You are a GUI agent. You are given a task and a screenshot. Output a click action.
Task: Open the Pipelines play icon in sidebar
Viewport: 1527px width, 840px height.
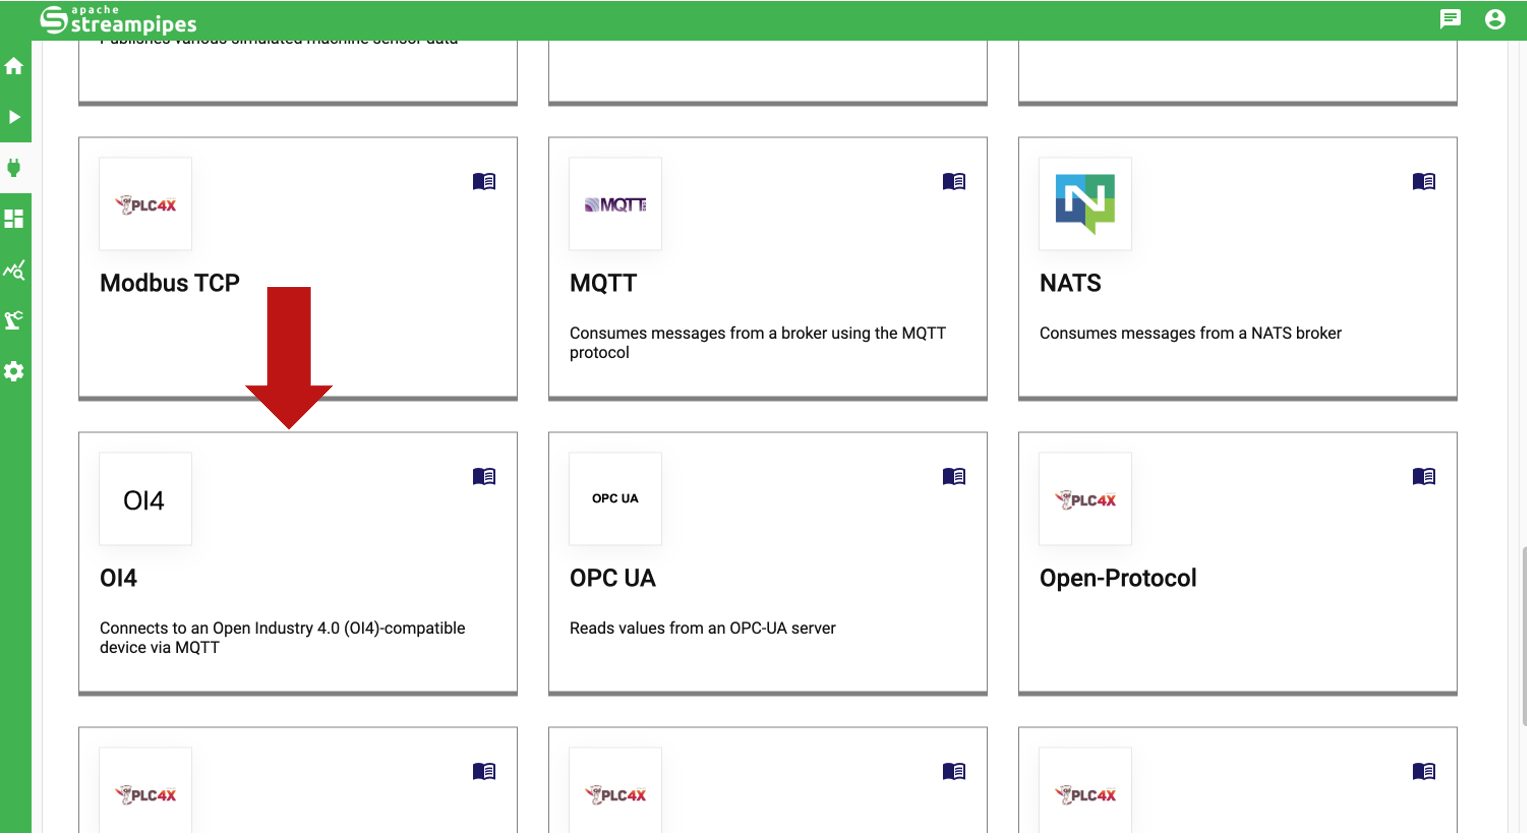click(14, 117)
